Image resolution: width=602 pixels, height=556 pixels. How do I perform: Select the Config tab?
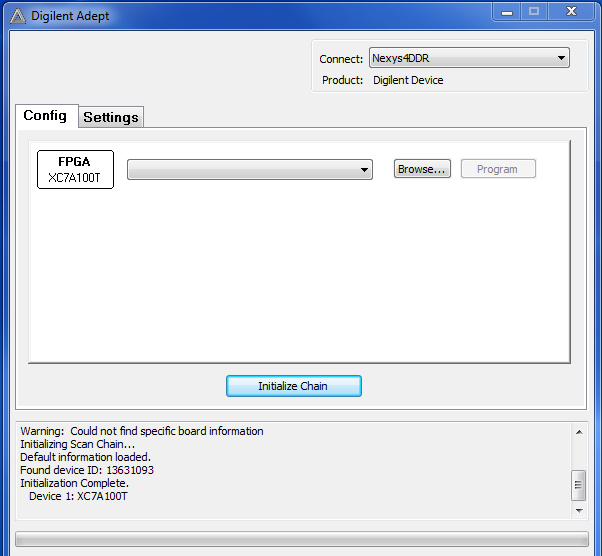click(45, 116)
